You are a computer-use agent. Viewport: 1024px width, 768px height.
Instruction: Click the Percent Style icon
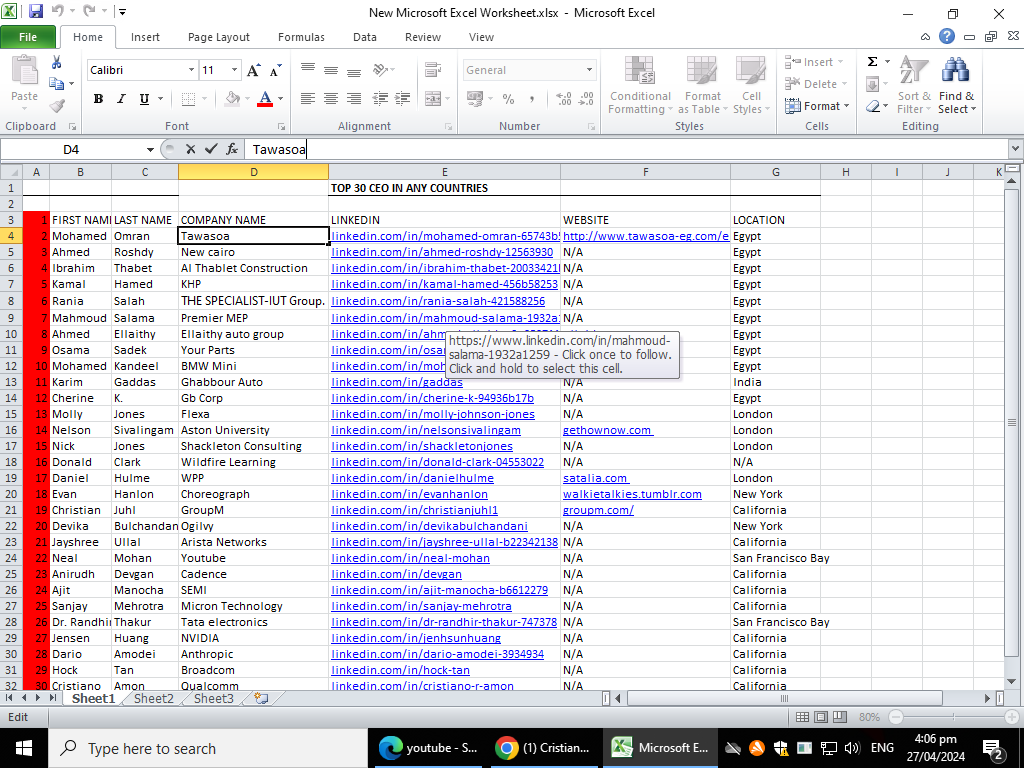[x=508, y=99]
